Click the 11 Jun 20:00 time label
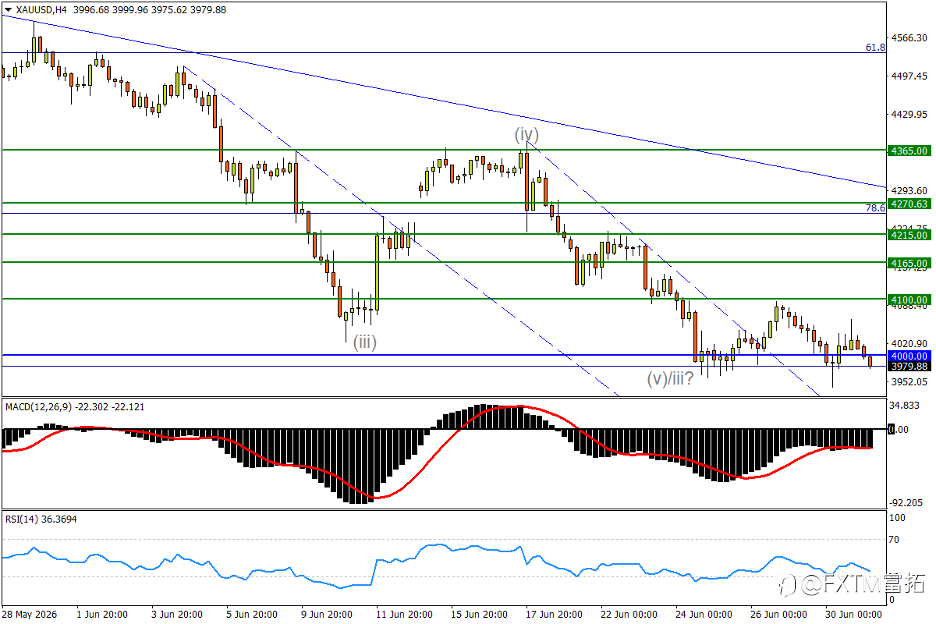 click(x=404, y=614)
